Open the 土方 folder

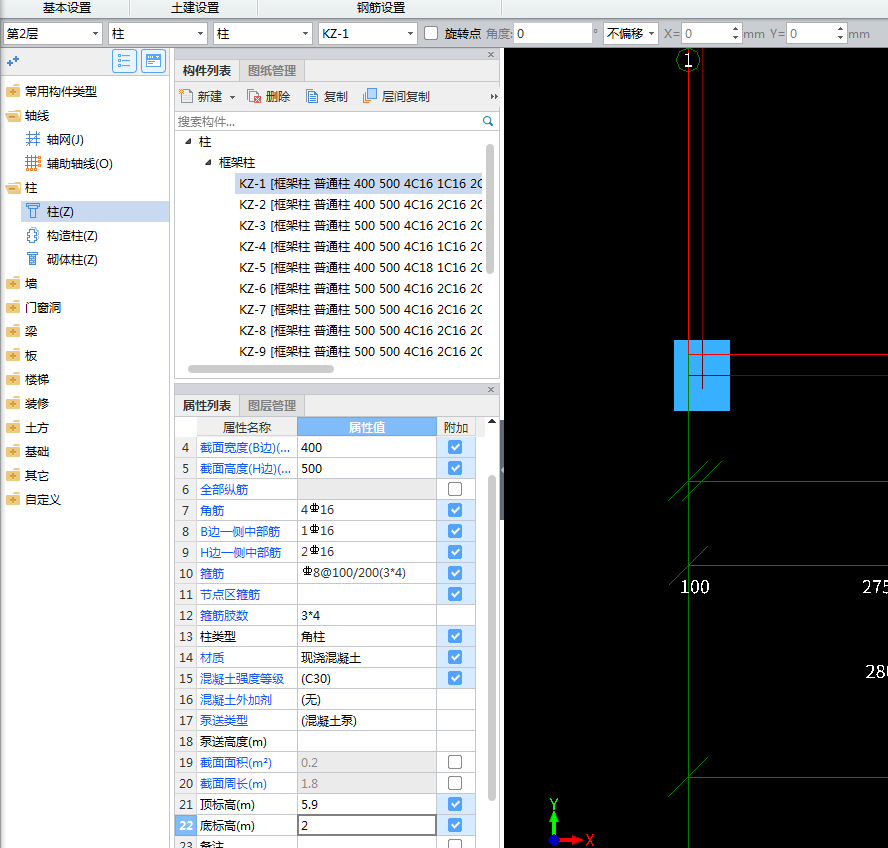(28, 428)
